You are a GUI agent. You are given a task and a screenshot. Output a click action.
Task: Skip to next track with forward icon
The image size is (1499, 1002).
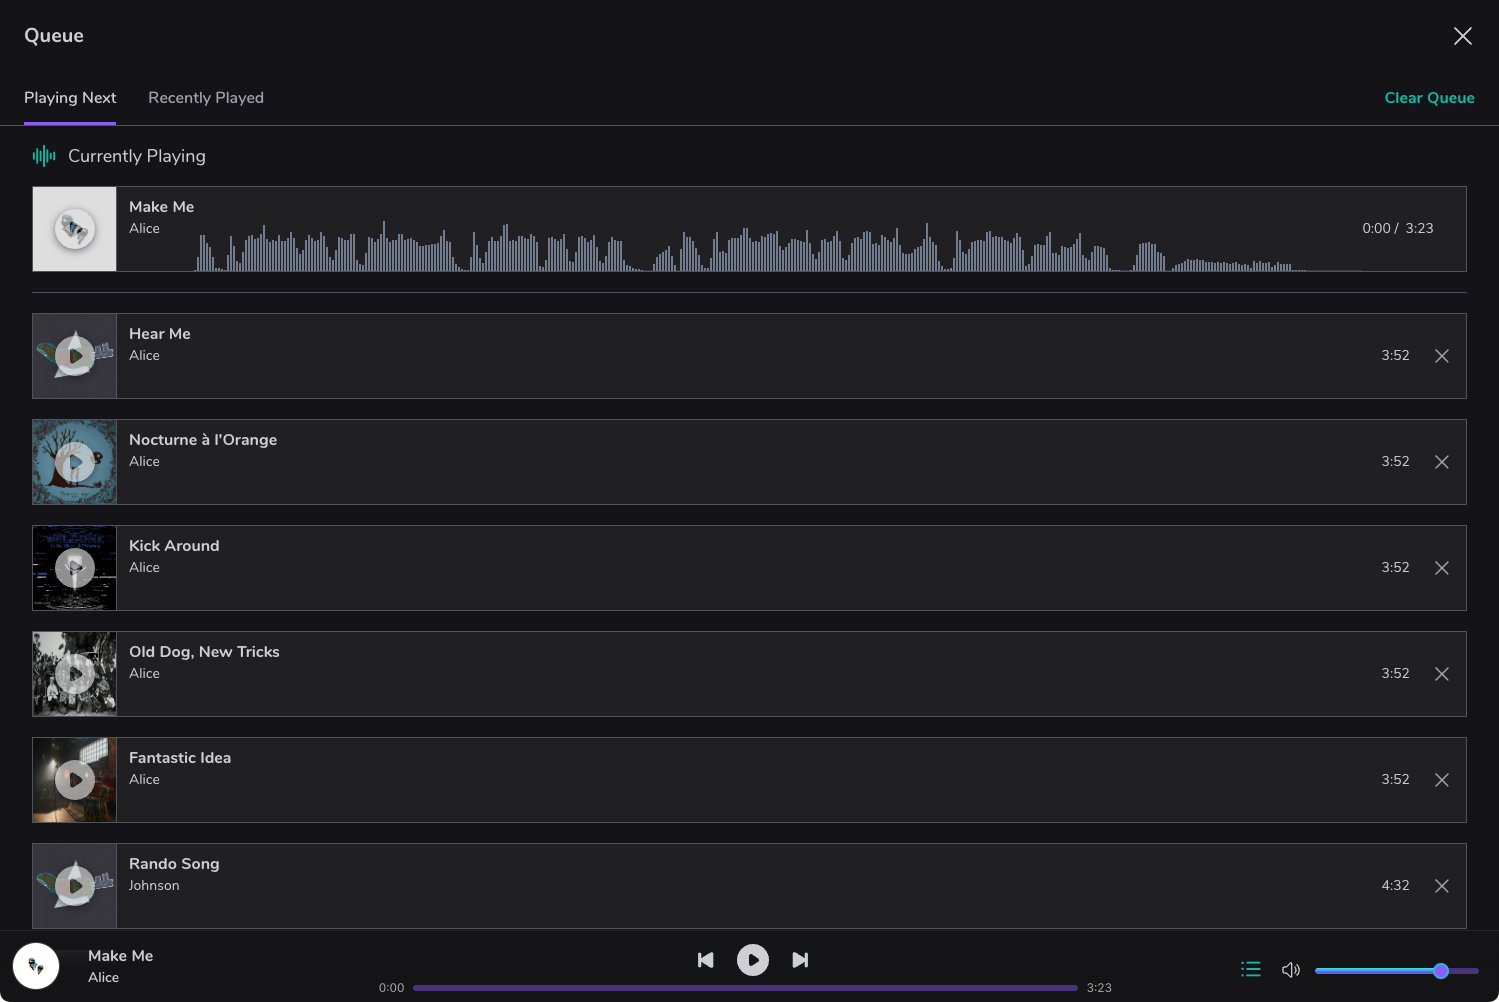(799, 960)
